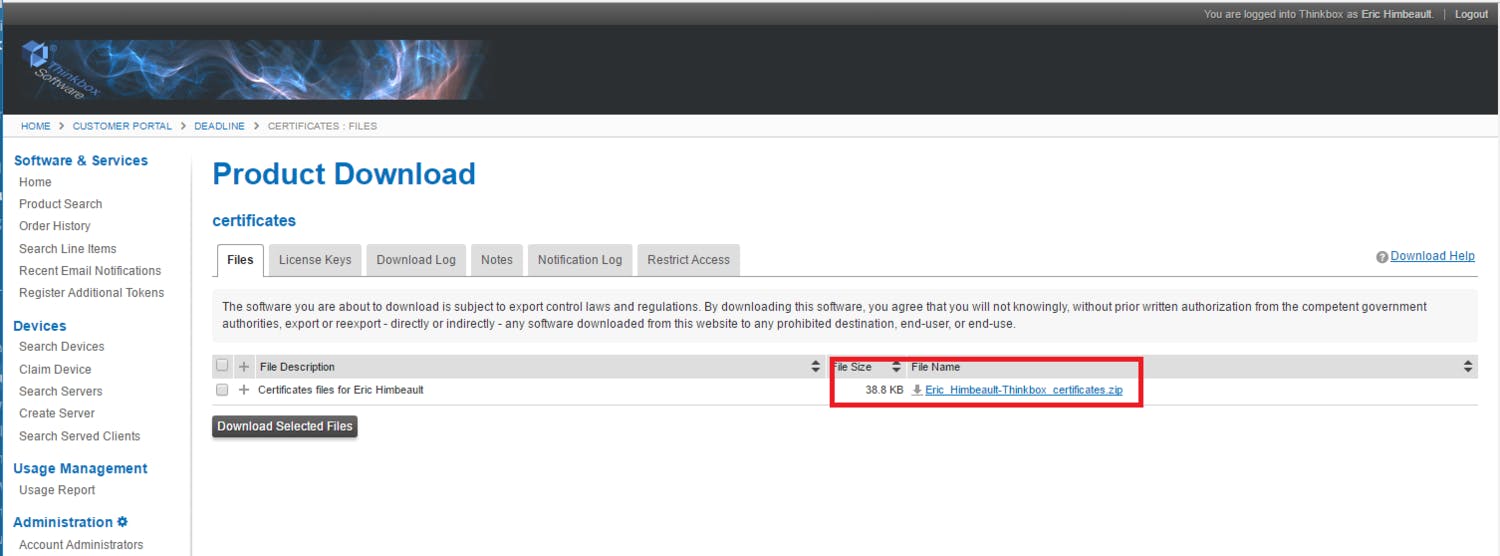This screenshot has height=556, width=1500.
Task: Open Create Server in the sidebar
Action: [57, 414]
